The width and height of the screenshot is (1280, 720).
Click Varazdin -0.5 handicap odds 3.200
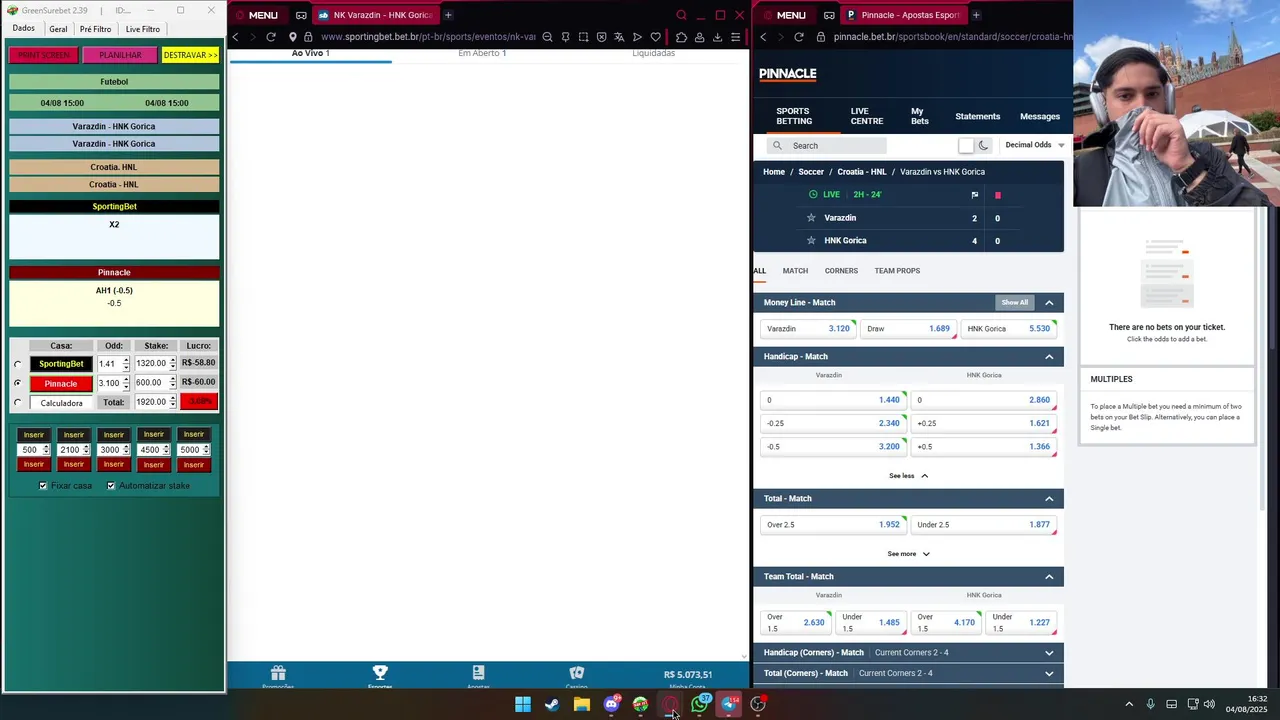tap(833, 447)
